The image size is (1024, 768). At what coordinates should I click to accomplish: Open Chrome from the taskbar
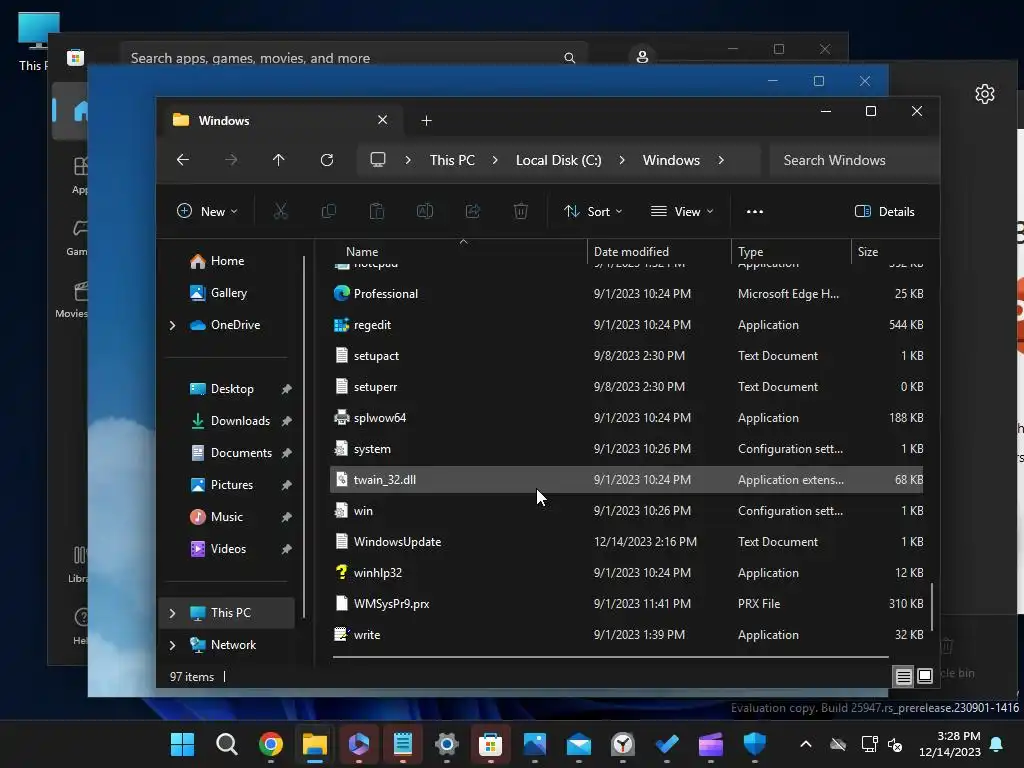[x=270, y=744]
